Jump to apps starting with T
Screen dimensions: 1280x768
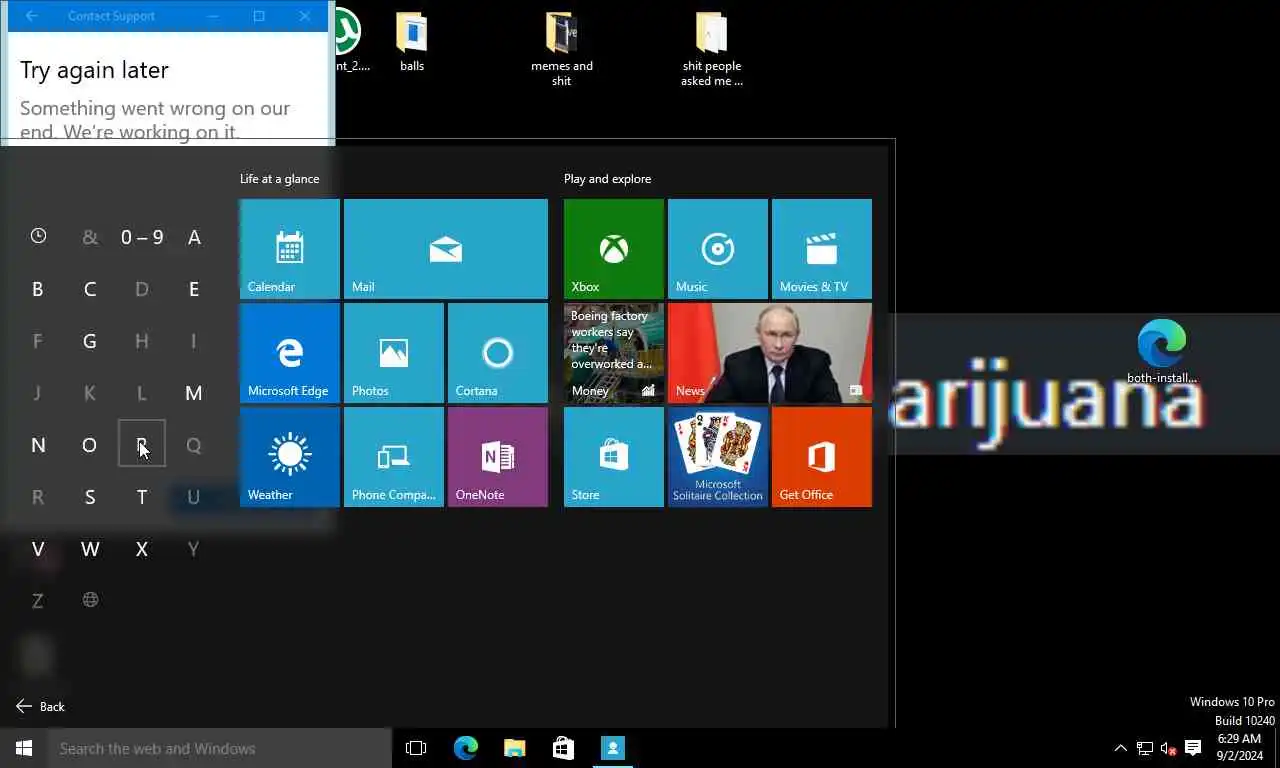pos(142,497)
